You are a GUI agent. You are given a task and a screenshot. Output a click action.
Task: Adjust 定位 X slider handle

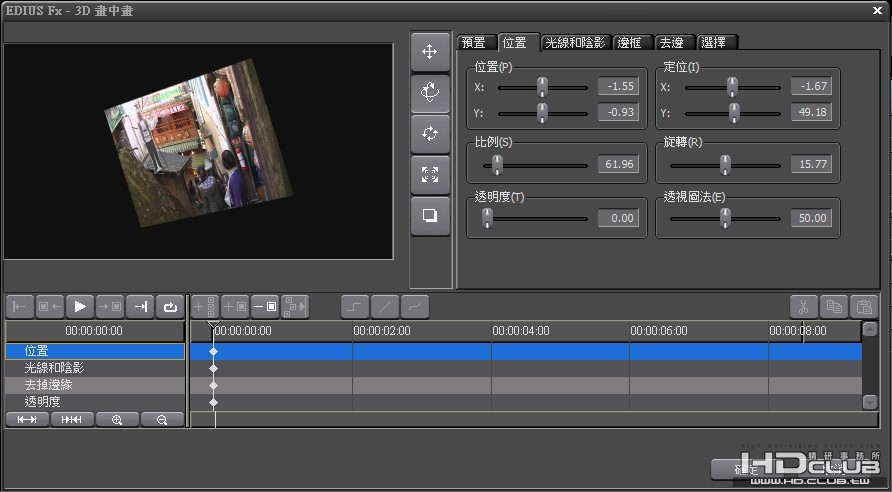(733, 87)
